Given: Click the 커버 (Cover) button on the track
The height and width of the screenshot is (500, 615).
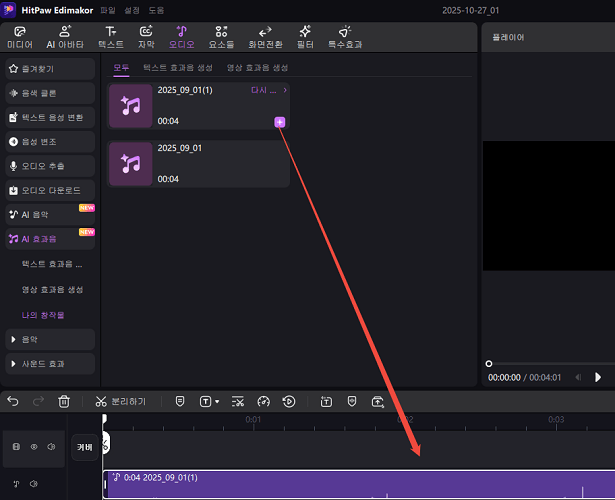Looking at the screenshot, I should click(85, 448).
